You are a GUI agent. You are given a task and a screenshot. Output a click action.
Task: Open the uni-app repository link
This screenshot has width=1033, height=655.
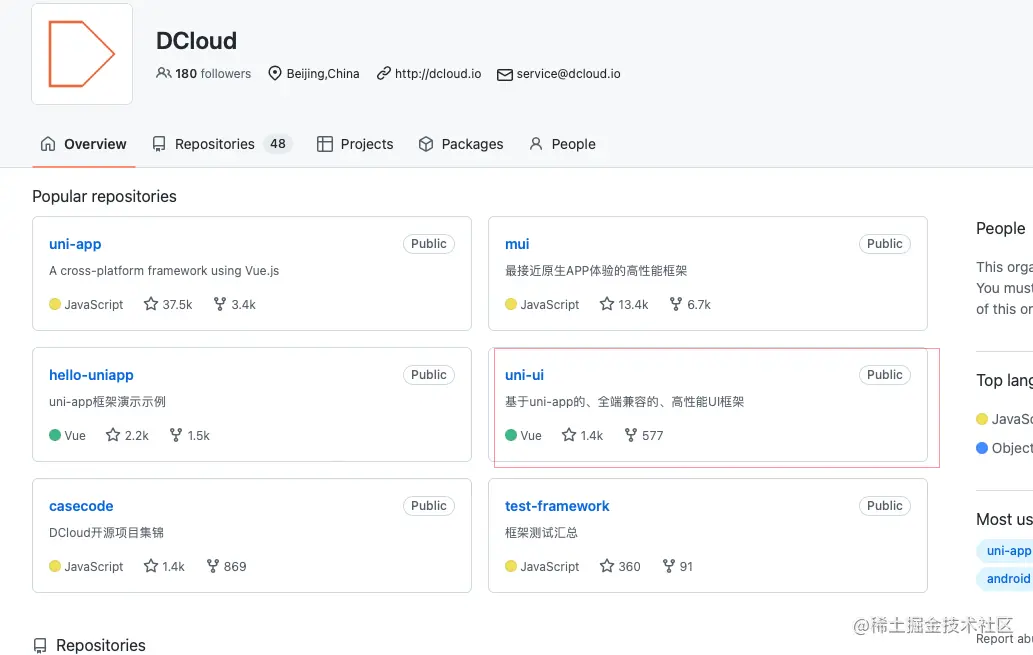pos(75,244)
